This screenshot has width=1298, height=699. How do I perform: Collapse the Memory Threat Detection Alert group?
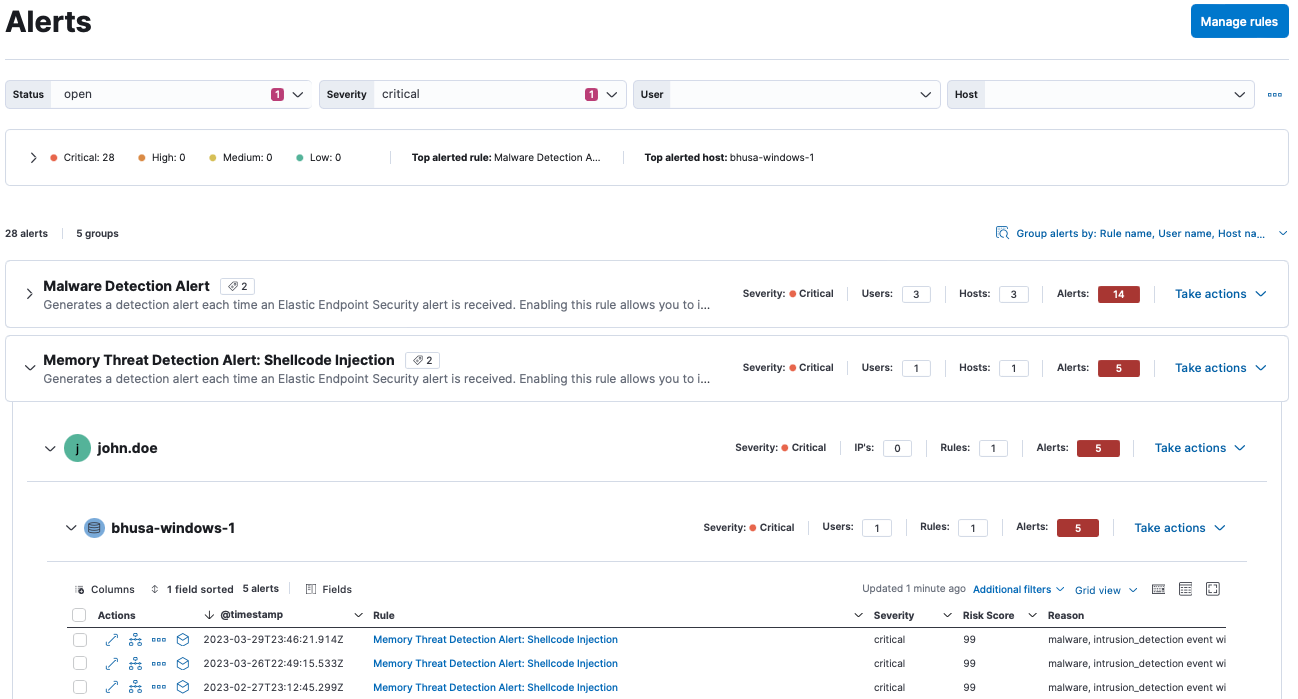pyautogui.click(x=30, y=367)
